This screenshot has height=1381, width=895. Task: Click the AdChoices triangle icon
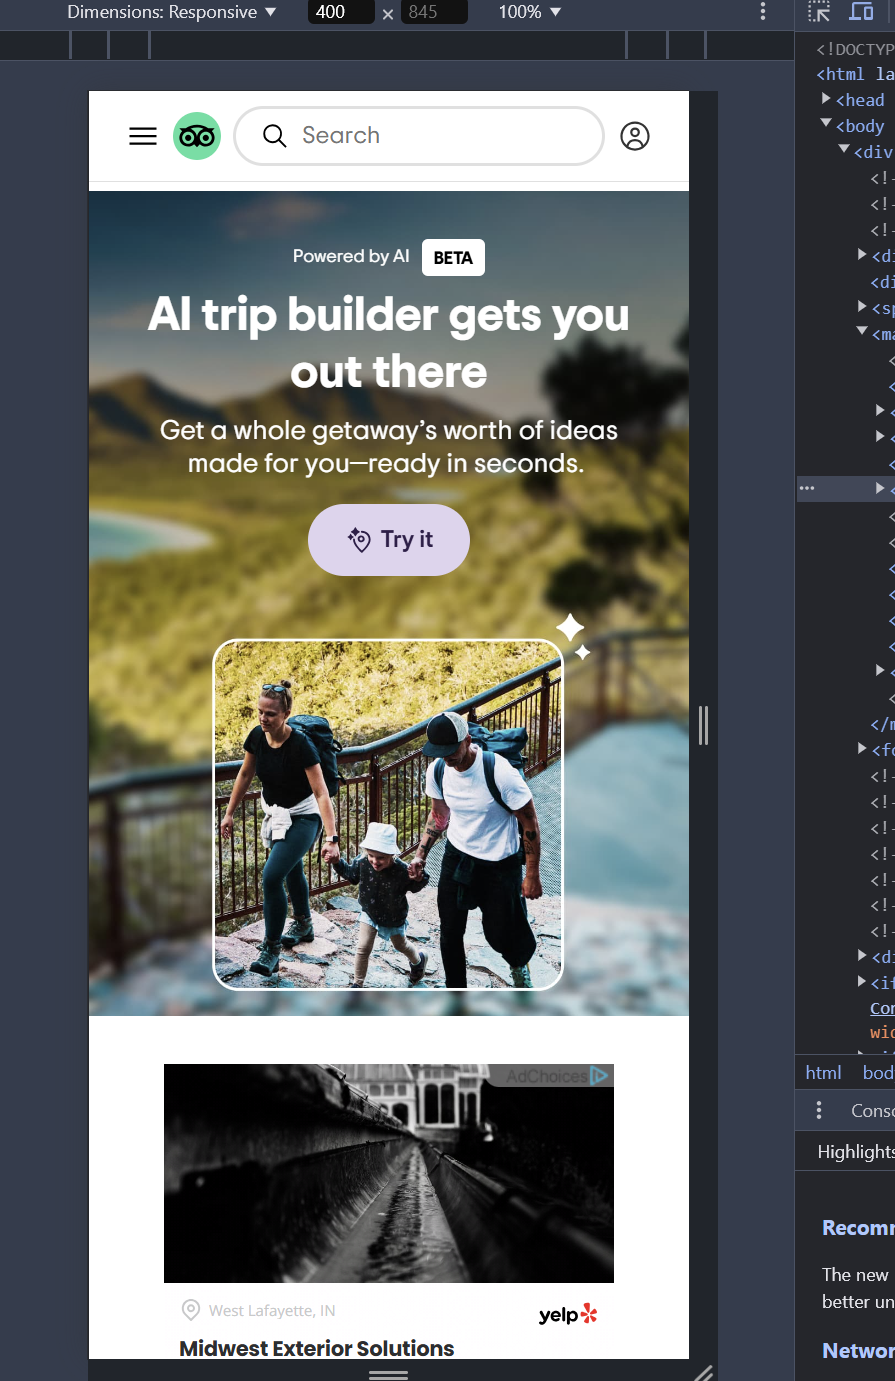(x=599, y=1076)
